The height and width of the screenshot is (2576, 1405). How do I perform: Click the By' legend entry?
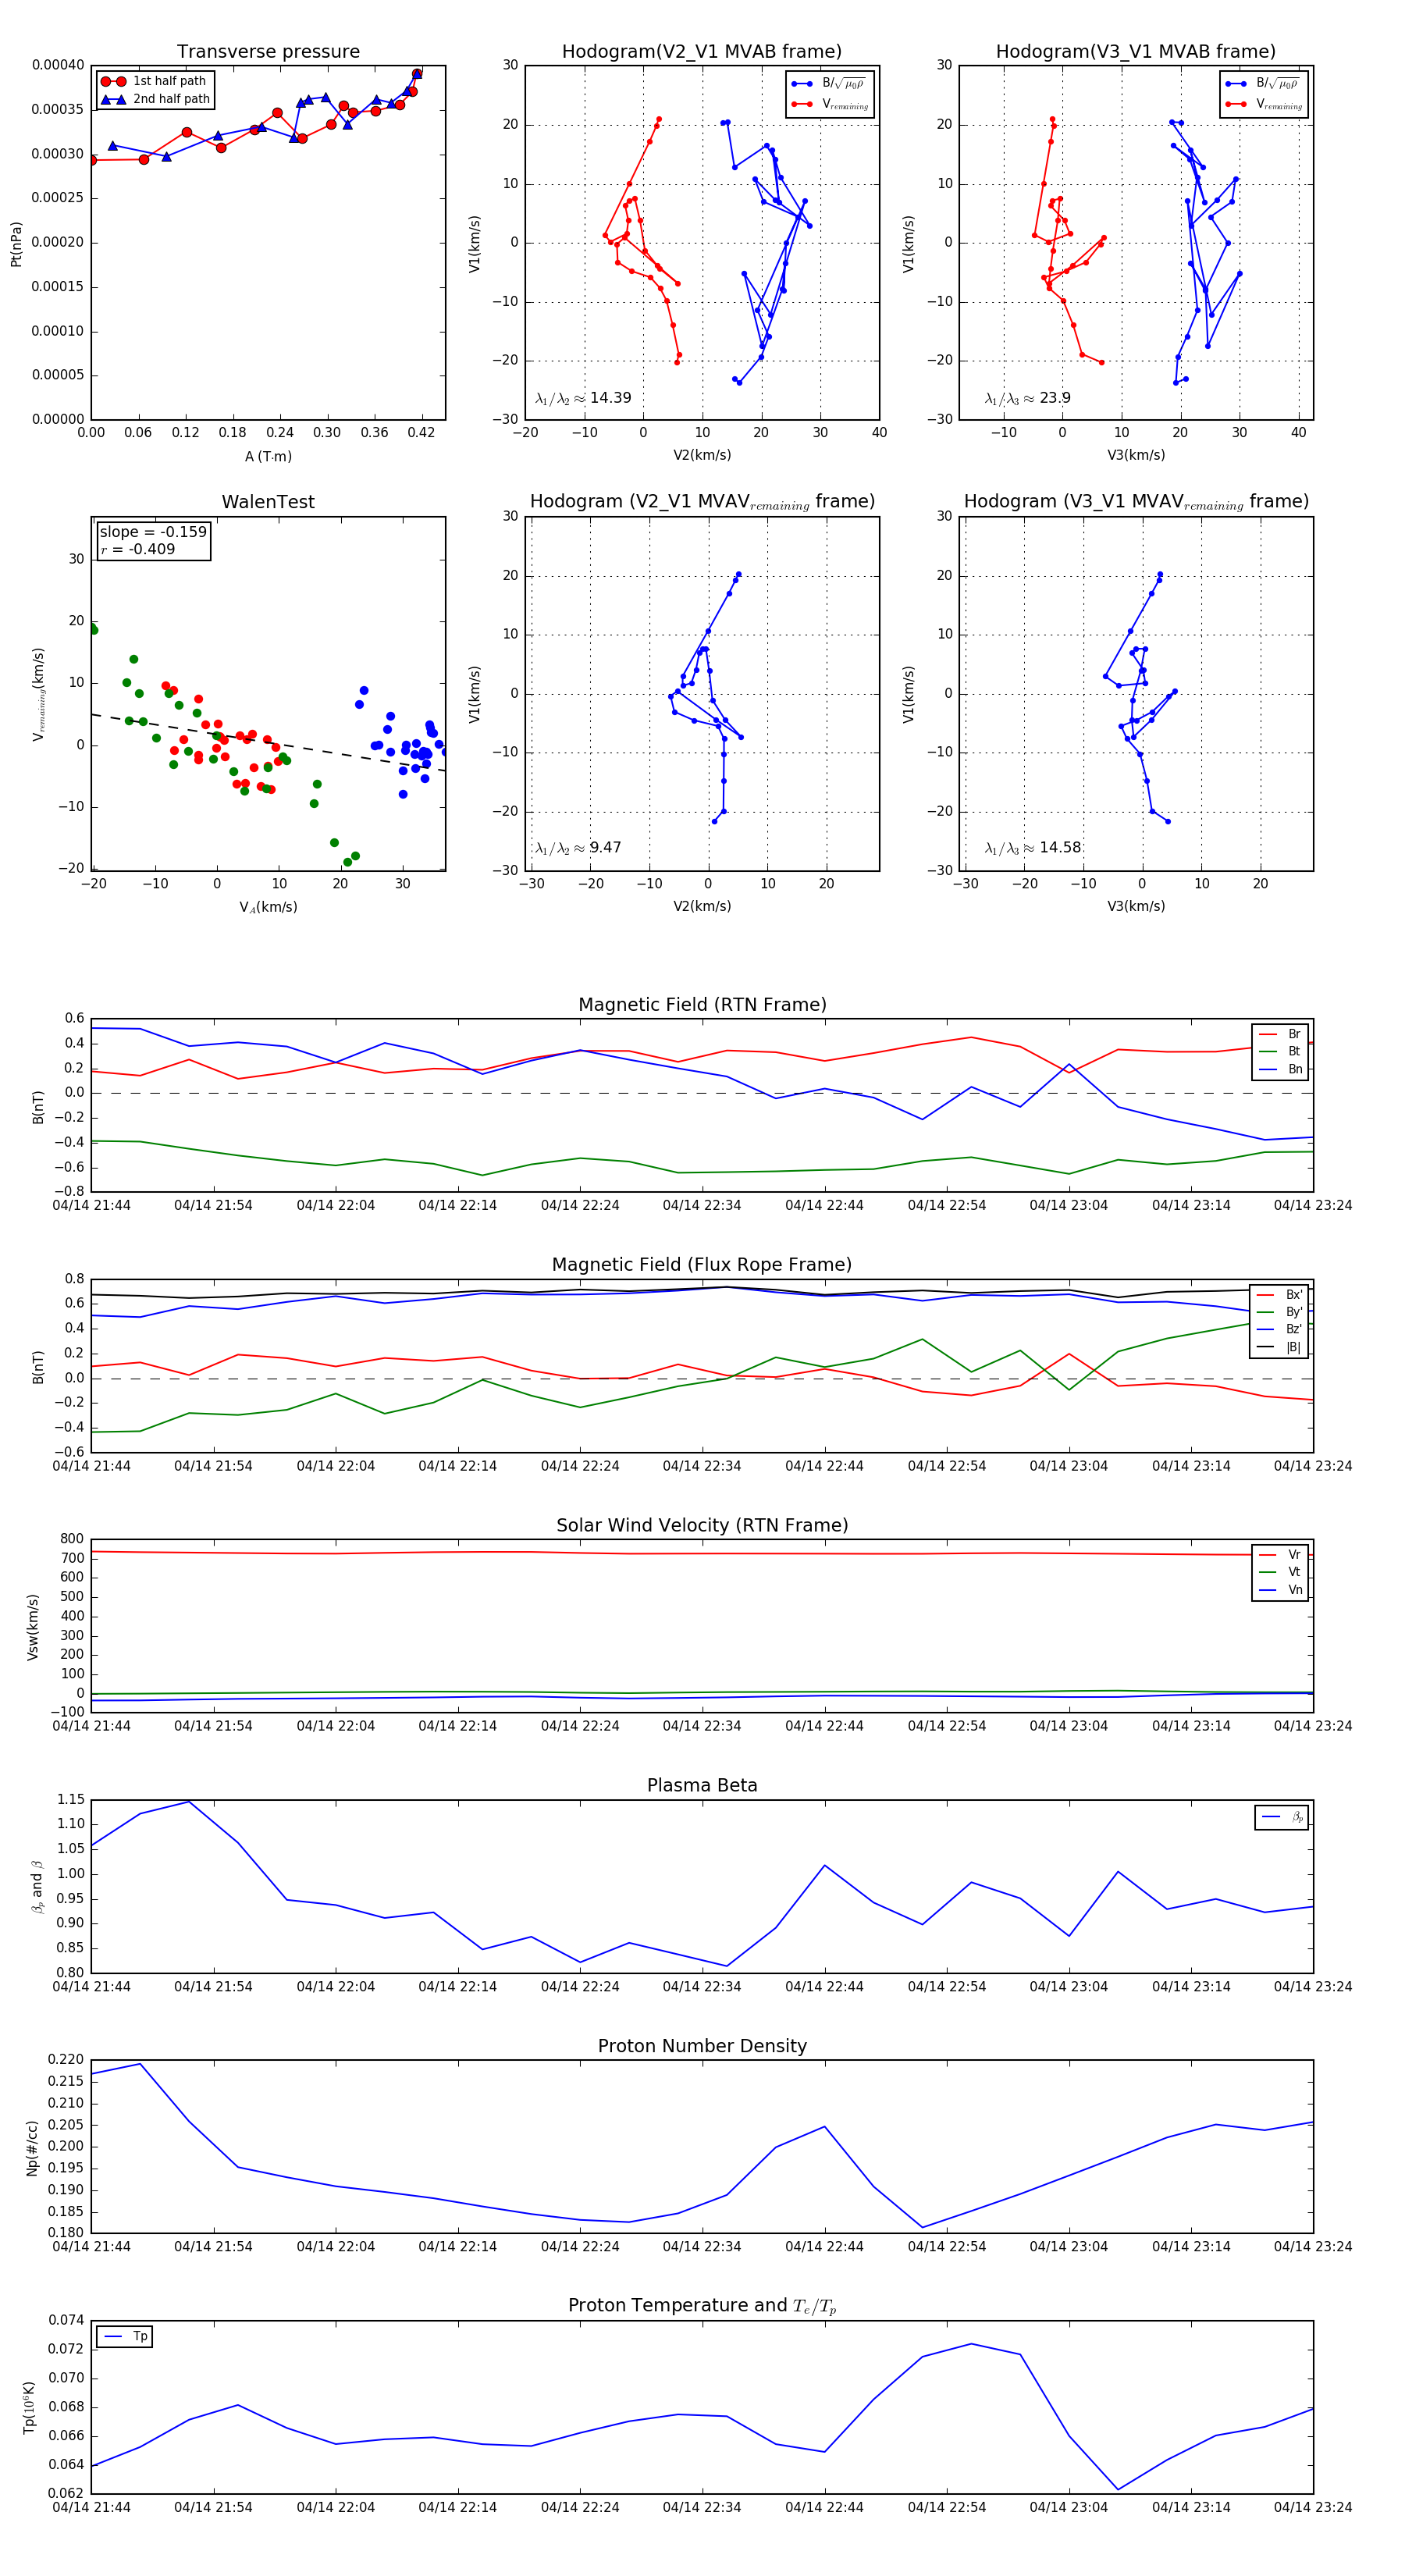pos(1279,1312)
